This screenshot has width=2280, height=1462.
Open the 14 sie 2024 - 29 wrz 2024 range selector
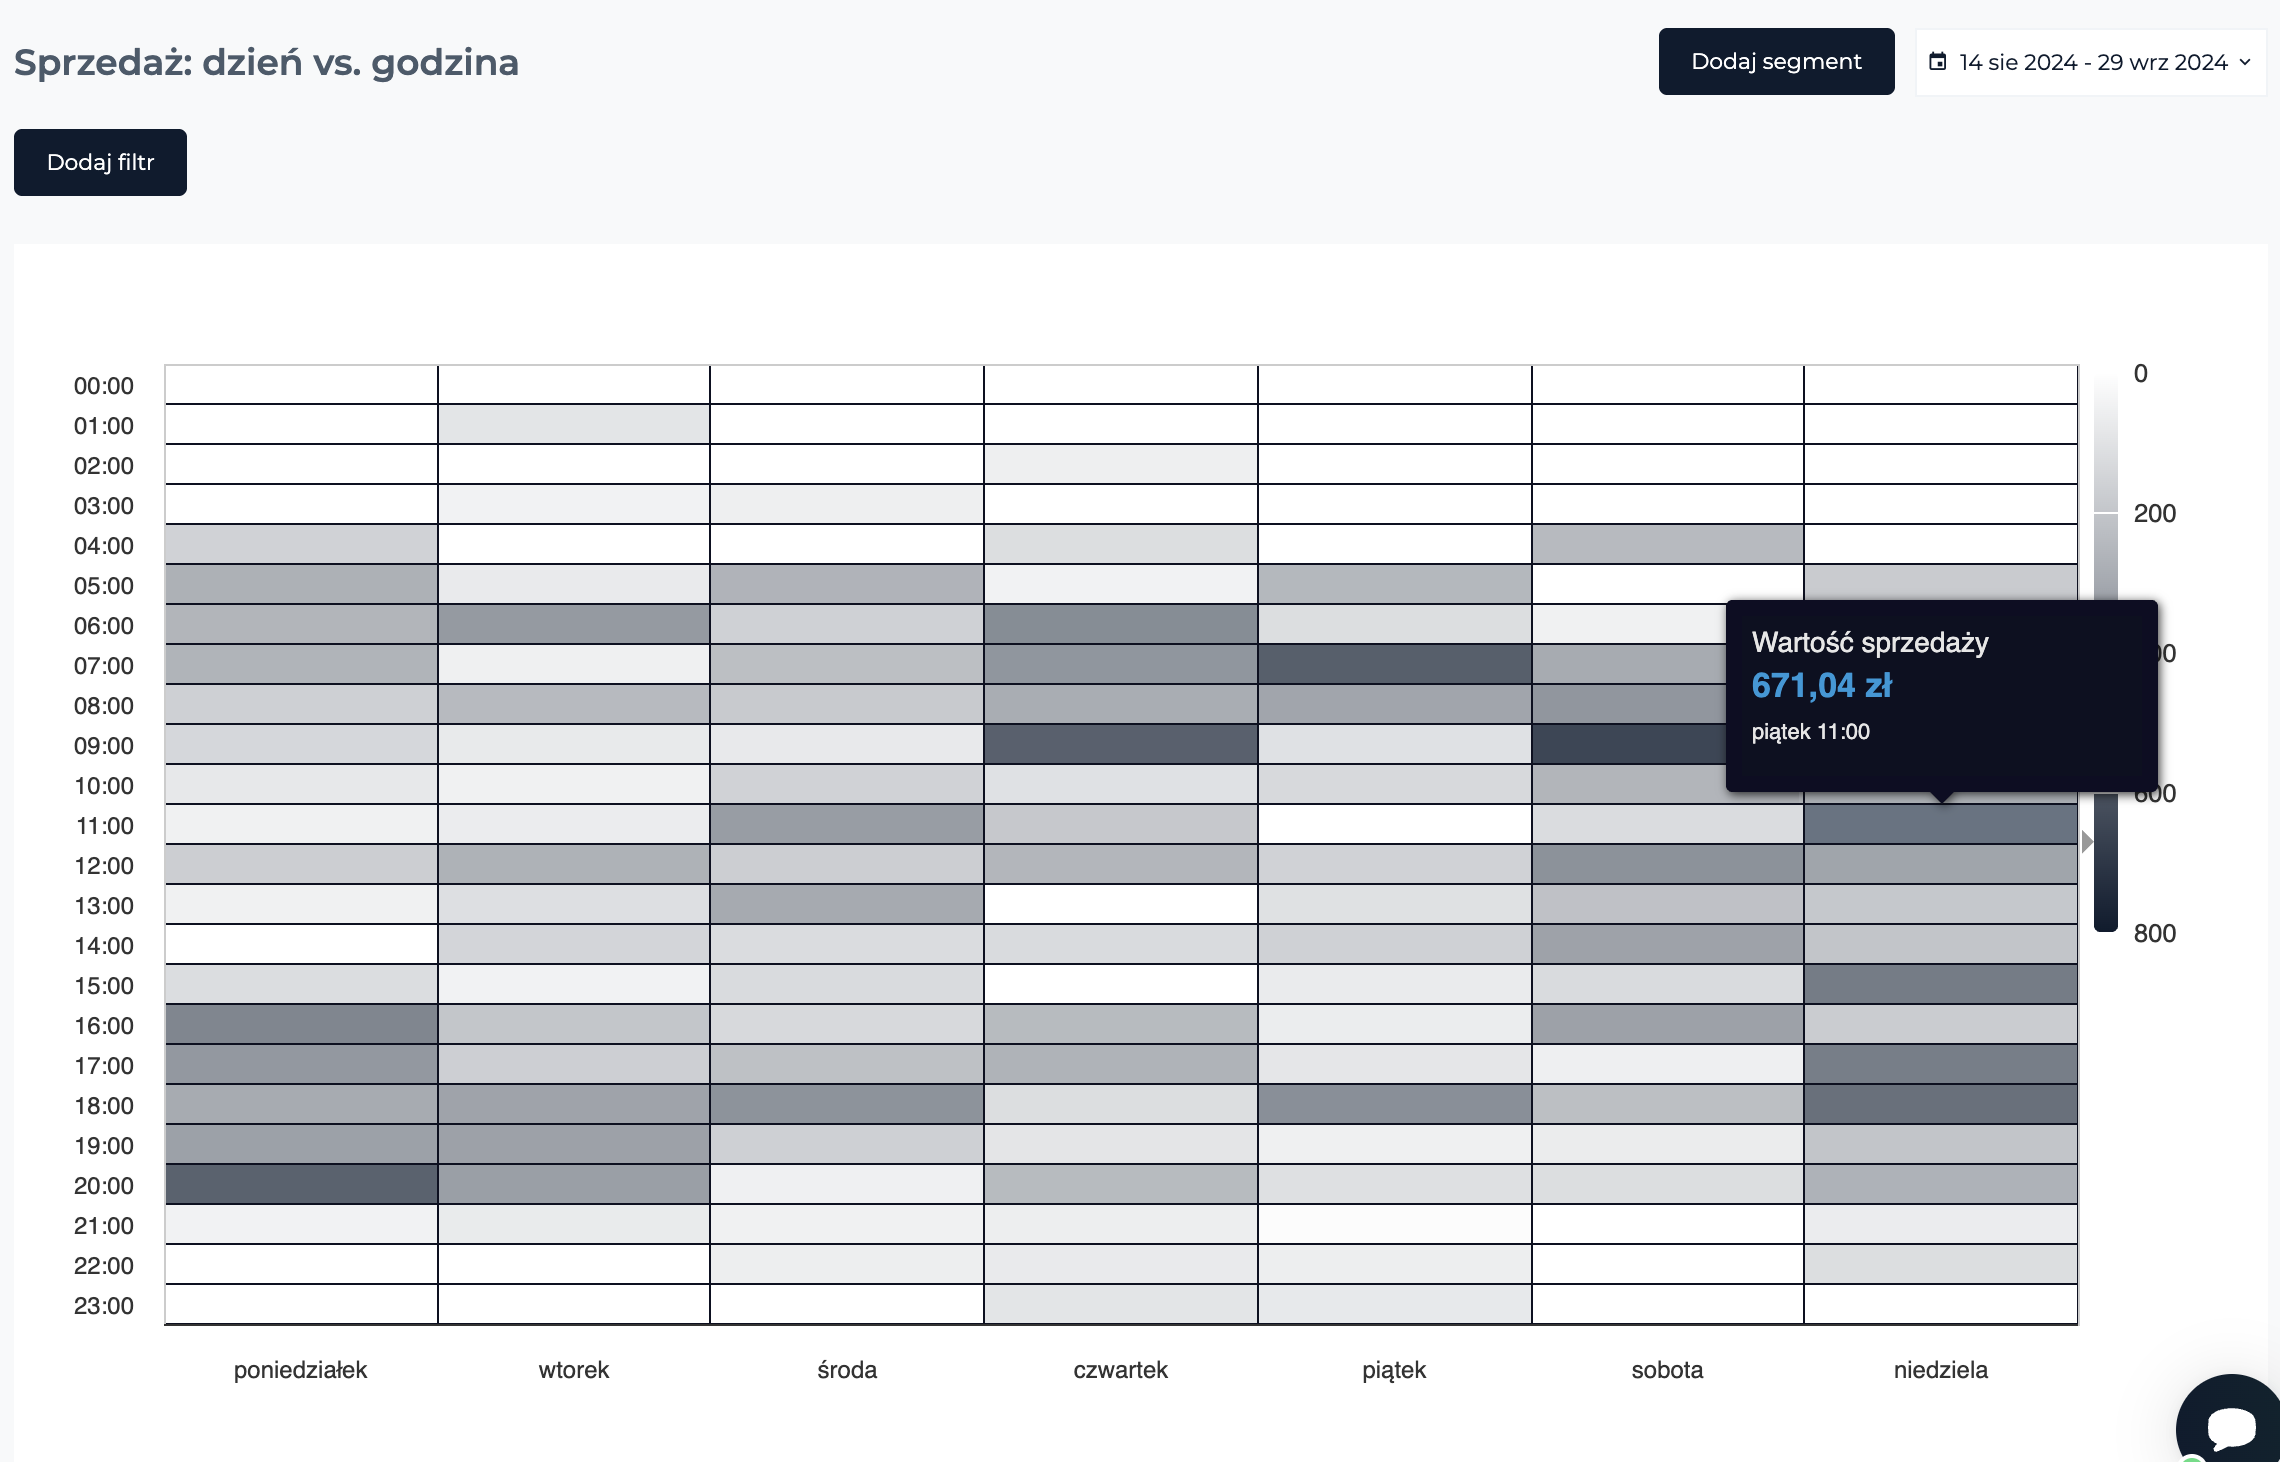(2091, 62)
